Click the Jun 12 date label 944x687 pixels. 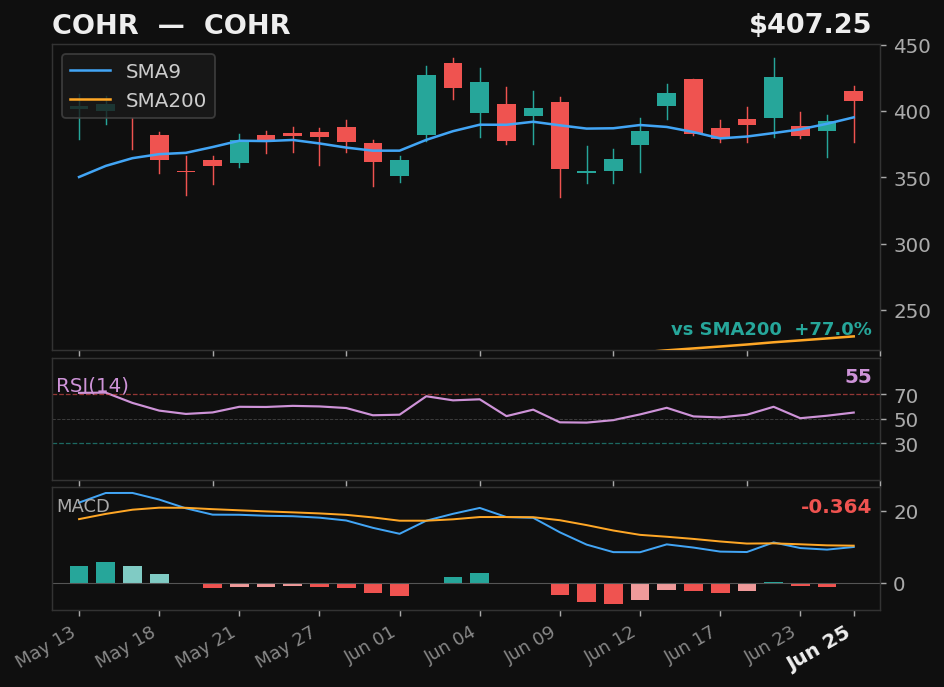[610, 645]
